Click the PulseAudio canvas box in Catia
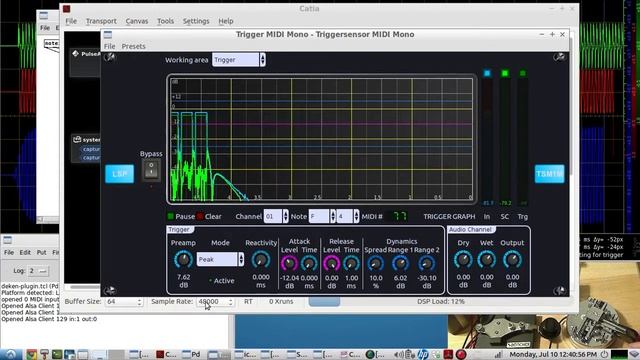This screenshot has height=360, width=640. (x=85, y=63)
